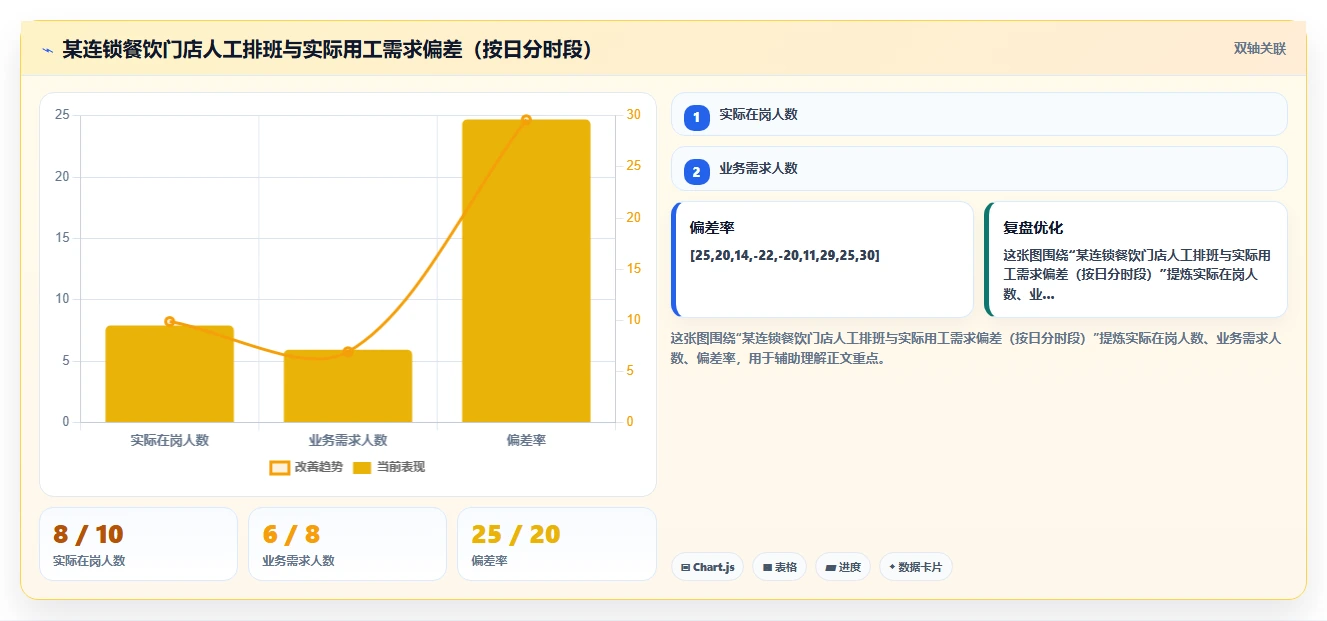Select the 进度 tag
Viewport: 1327px width, 621px height.
[843, 567]
